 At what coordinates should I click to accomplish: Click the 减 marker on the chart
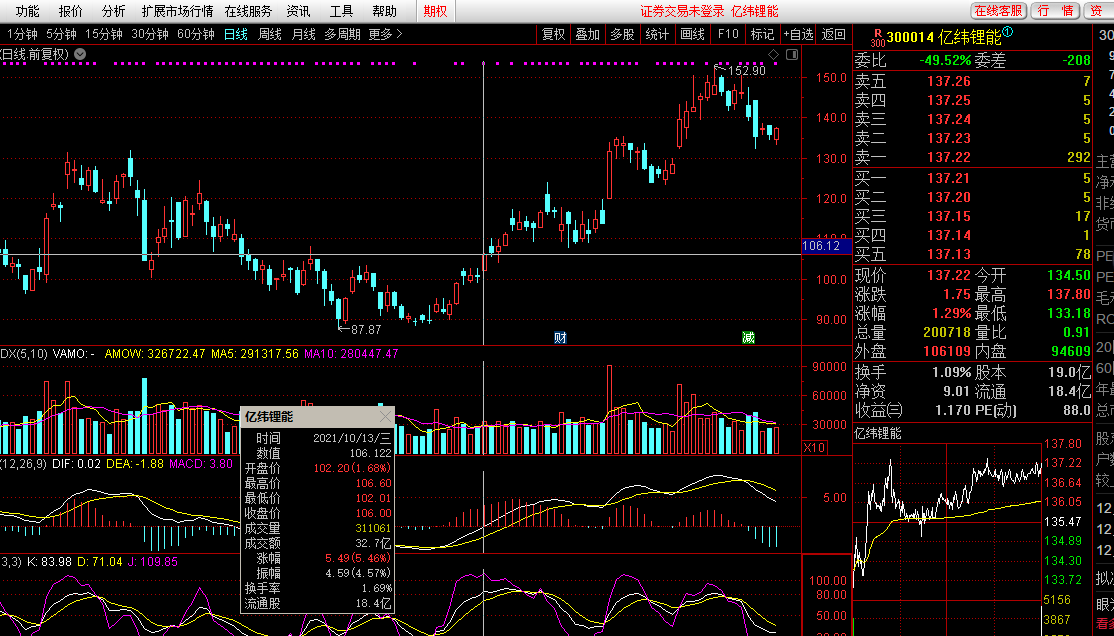point(748,338)
